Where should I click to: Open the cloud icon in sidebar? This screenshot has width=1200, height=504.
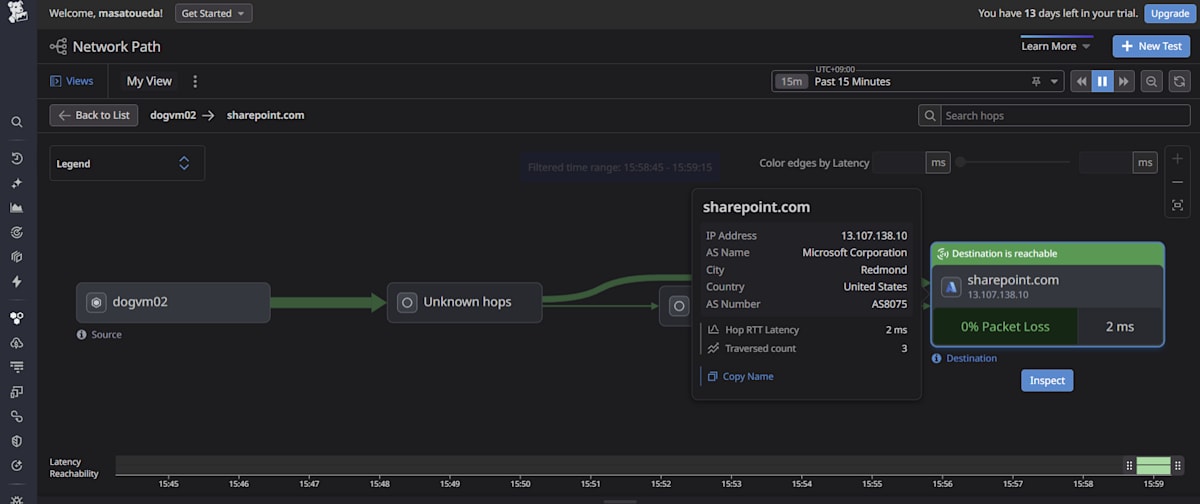17,343
